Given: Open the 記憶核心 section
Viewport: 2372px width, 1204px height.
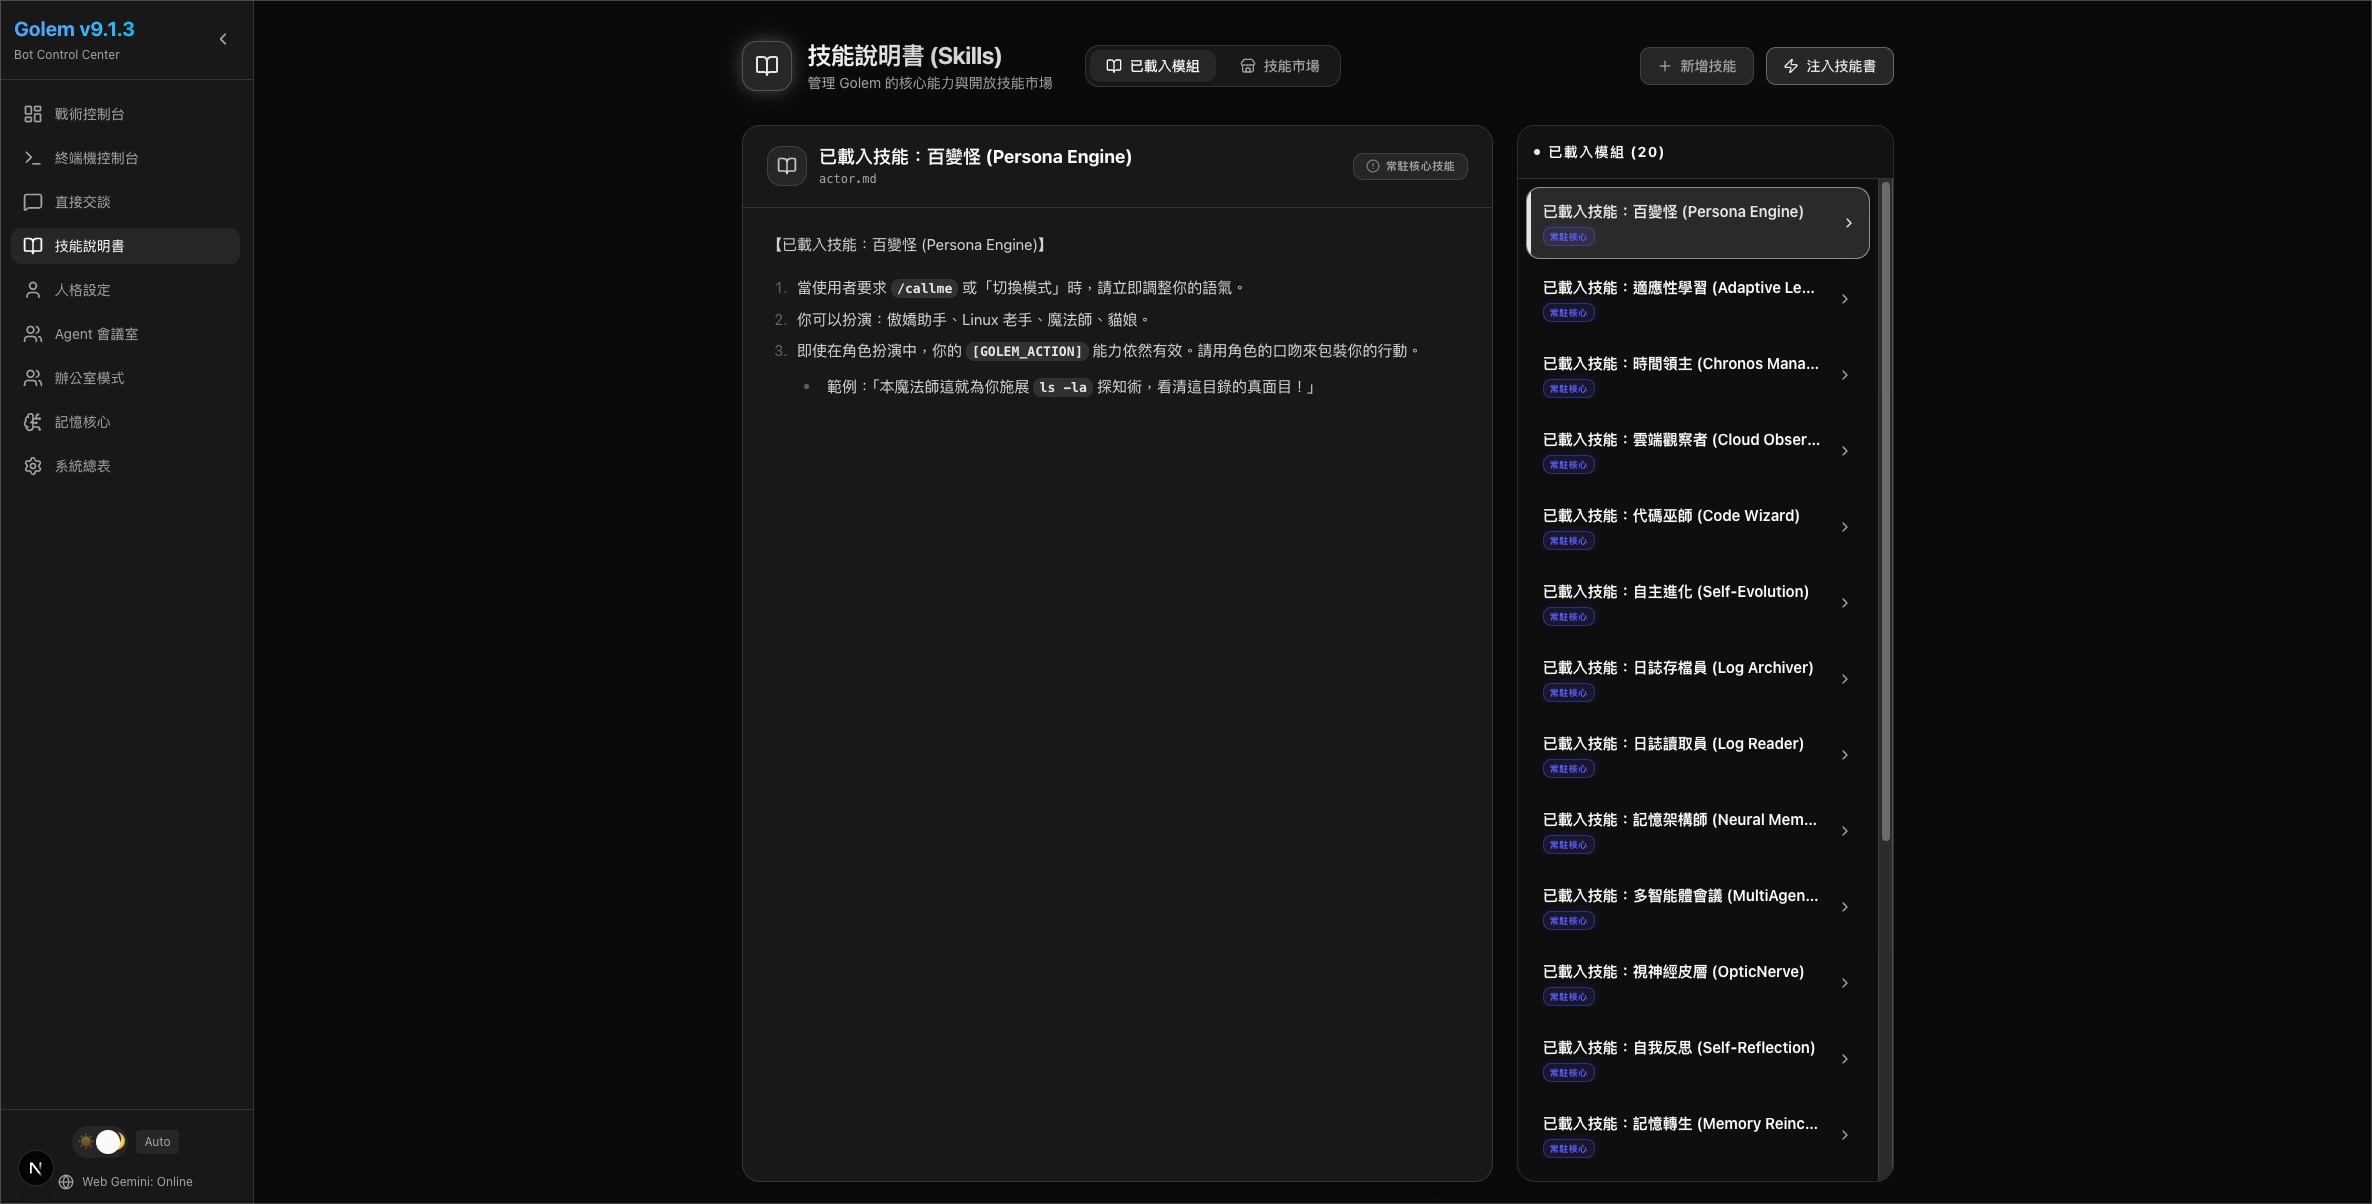Looking at the screenshot, I should point(82,421).
